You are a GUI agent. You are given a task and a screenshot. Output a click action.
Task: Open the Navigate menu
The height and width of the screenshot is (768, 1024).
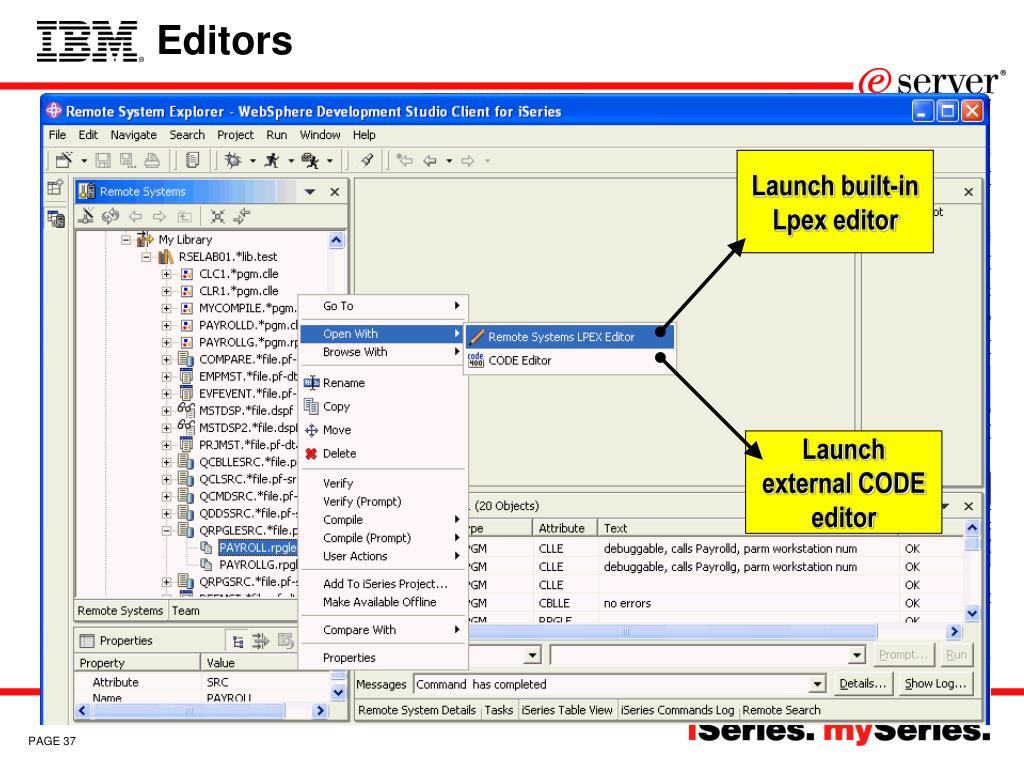click(x=133, y=135)
